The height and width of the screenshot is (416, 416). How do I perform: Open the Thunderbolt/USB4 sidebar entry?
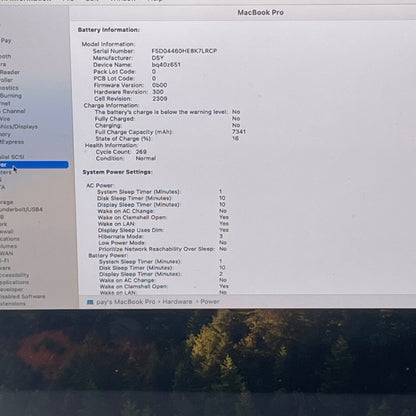pyautogui.click(x=21, y=210)
